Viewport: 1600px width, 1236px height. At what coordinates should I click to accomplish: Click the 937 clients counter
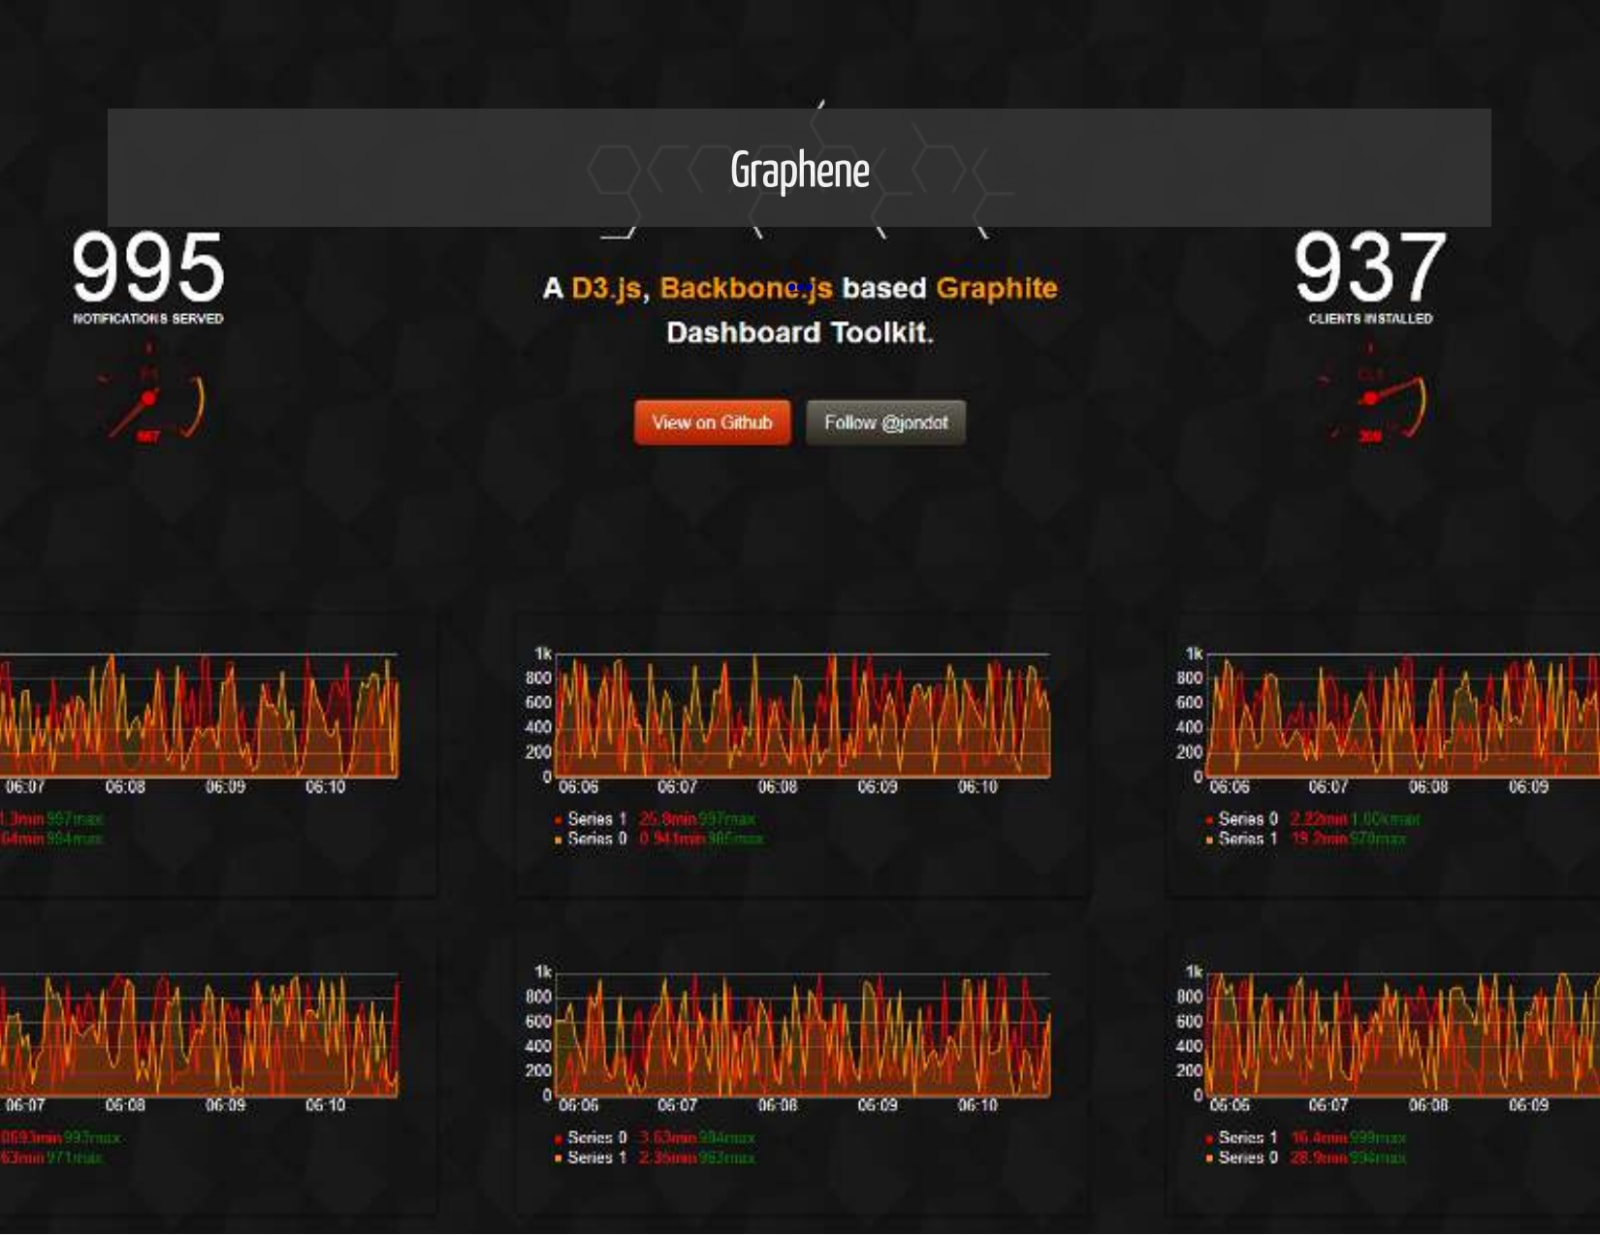(1370, 267)
